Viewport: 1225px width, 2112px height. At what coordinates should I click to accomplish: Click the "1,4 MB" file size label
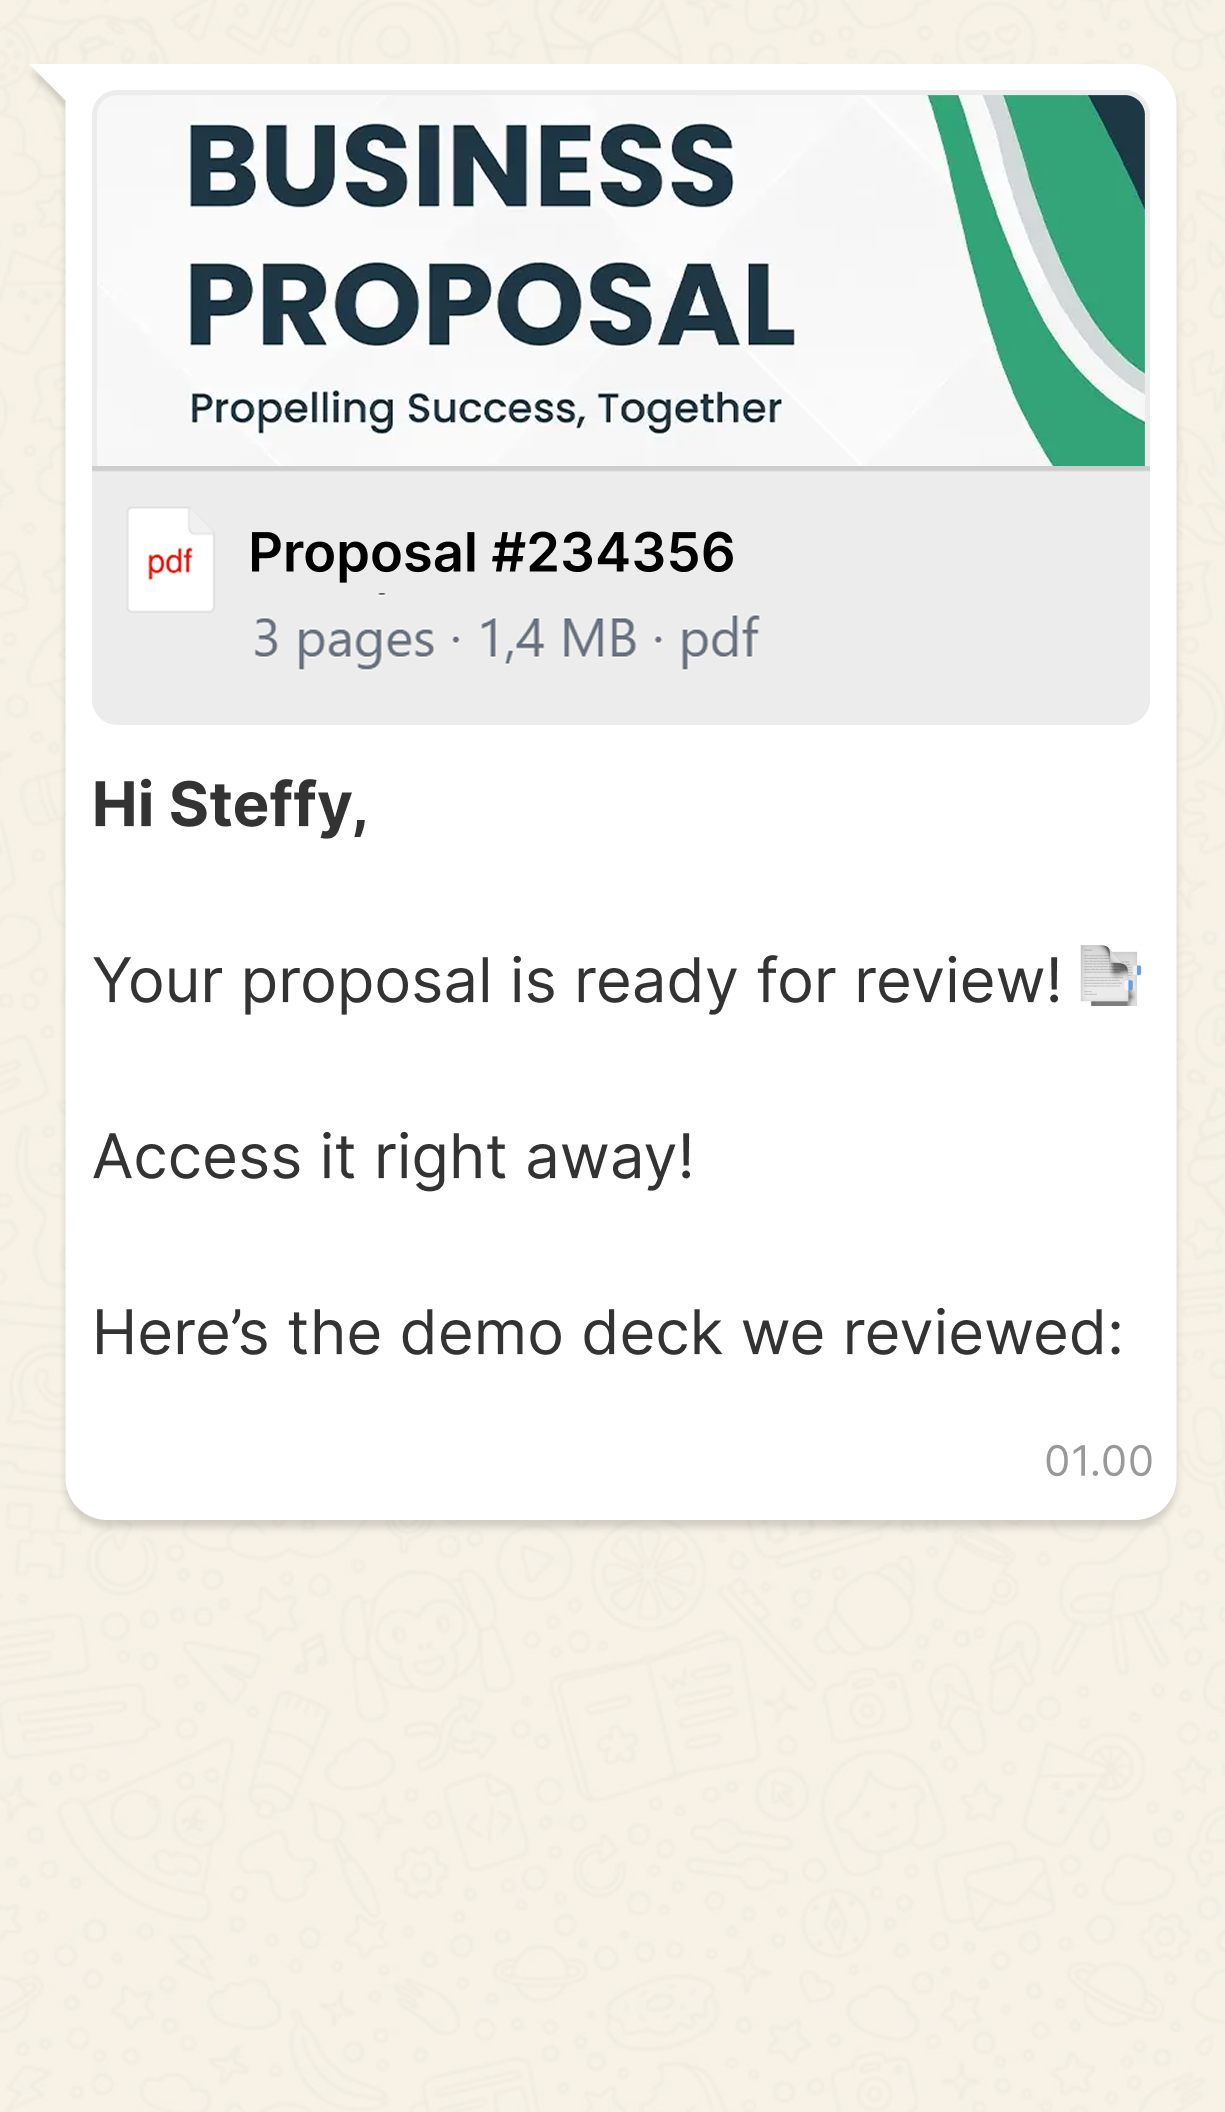coord(557,638)
